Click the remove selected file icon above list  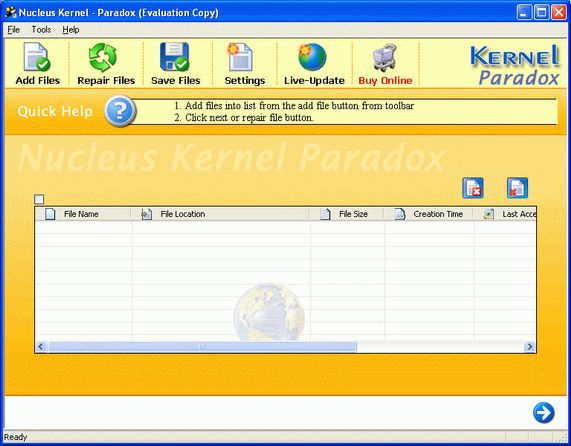click(473, 188)
